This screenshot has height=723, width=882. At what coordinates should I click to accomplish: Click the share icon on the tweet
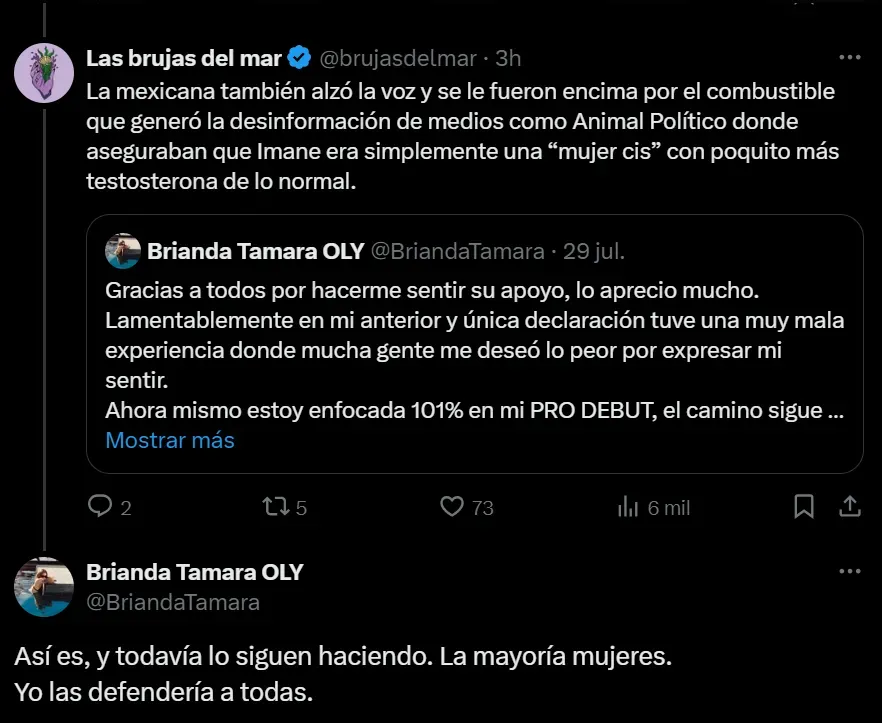(x=849, y=507)
